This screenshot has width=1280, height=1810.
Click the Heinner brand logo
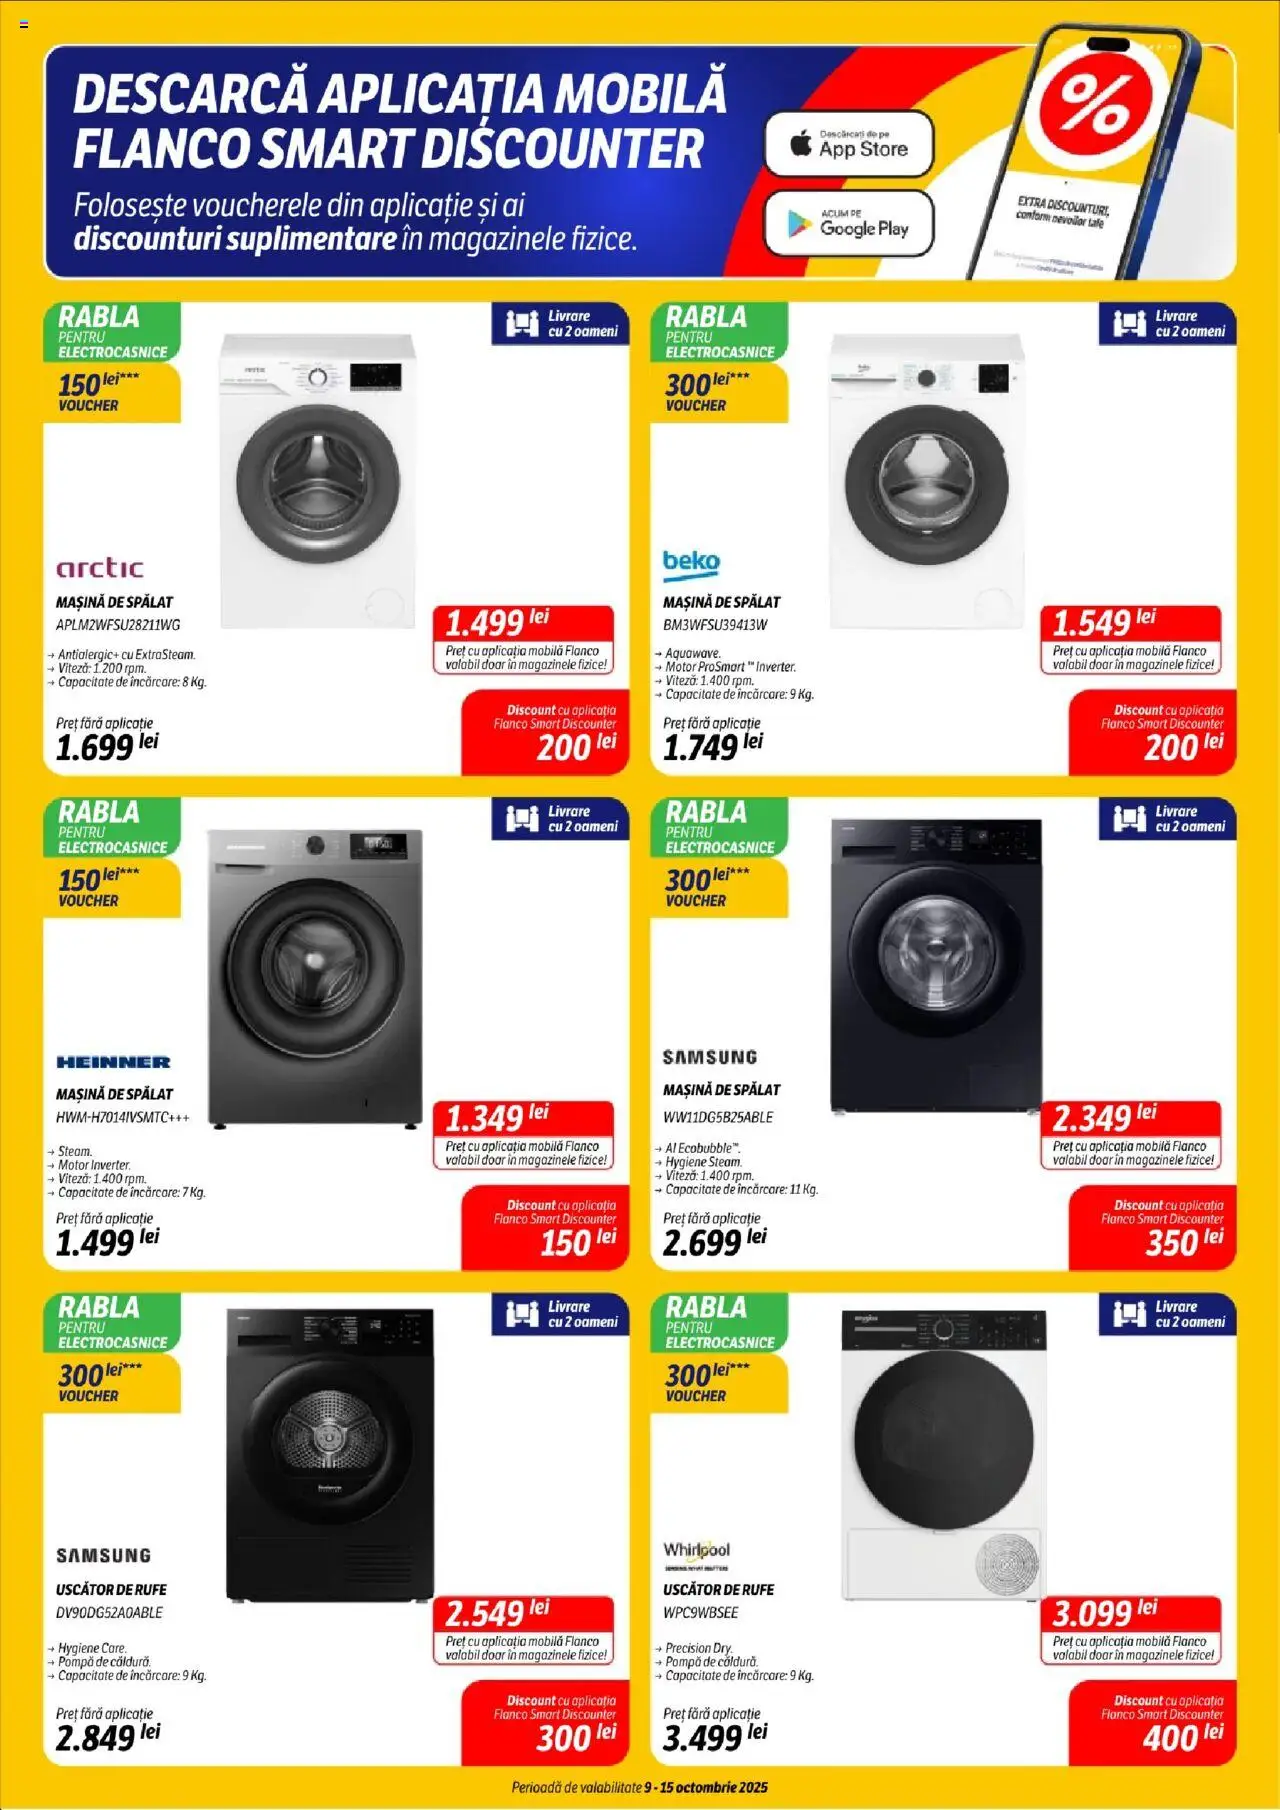click(x=113, y=1062)
